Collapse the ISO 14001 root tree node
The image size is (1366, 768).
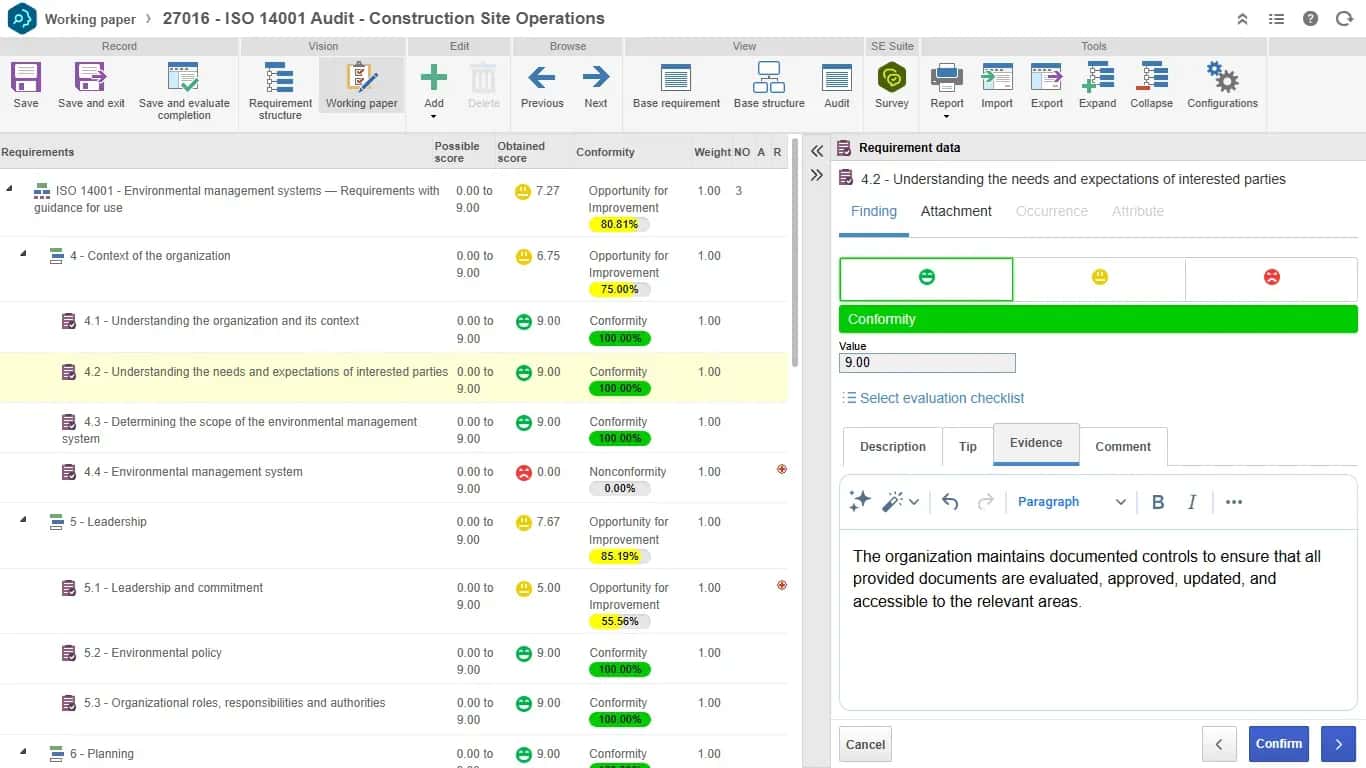pyautogui.click(x=10, y=188)
